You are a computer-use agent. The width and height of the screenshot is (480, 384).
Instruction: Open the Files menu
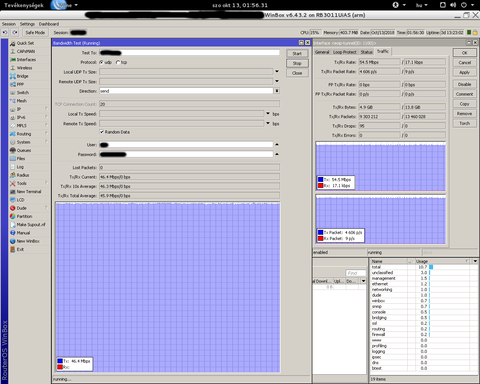21,159
